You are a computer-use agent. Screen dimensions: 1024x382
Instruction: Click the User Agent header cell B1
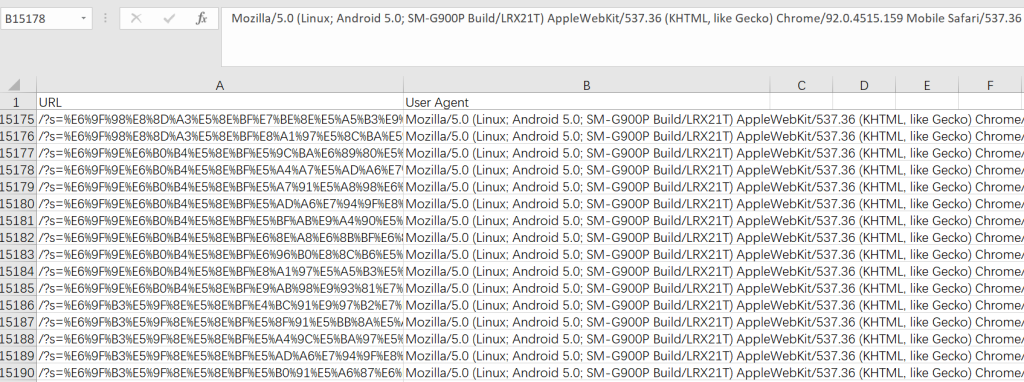[586, 103]
